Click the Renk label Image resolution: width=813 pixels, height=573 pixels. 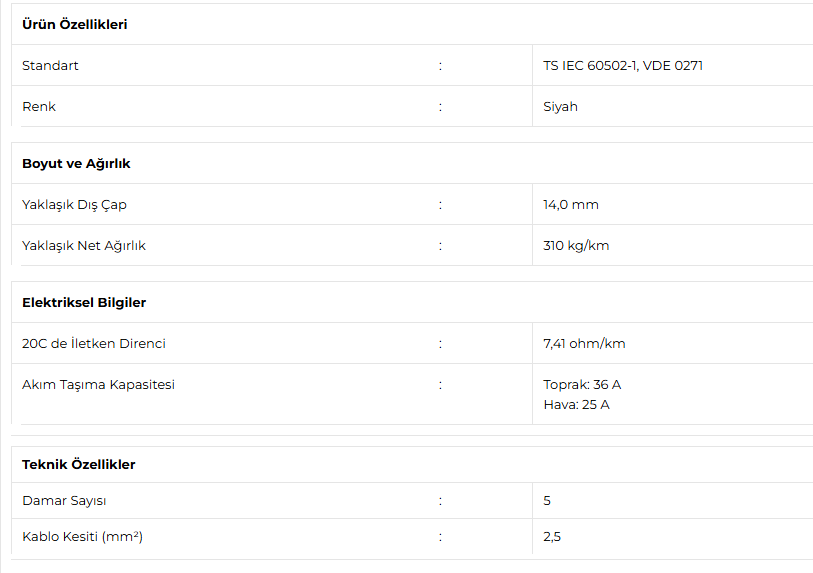click(39, 106)
